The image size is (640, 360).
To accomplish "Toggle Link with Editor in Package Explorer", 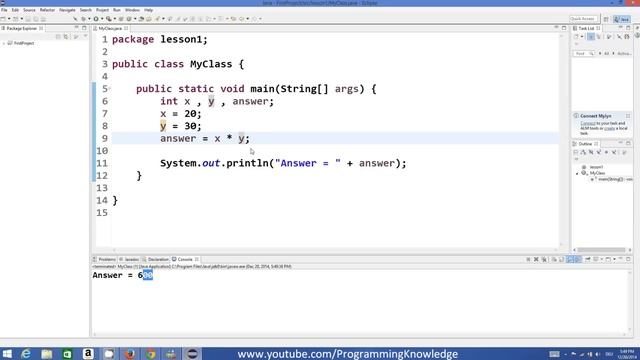I will pos(66,37).
